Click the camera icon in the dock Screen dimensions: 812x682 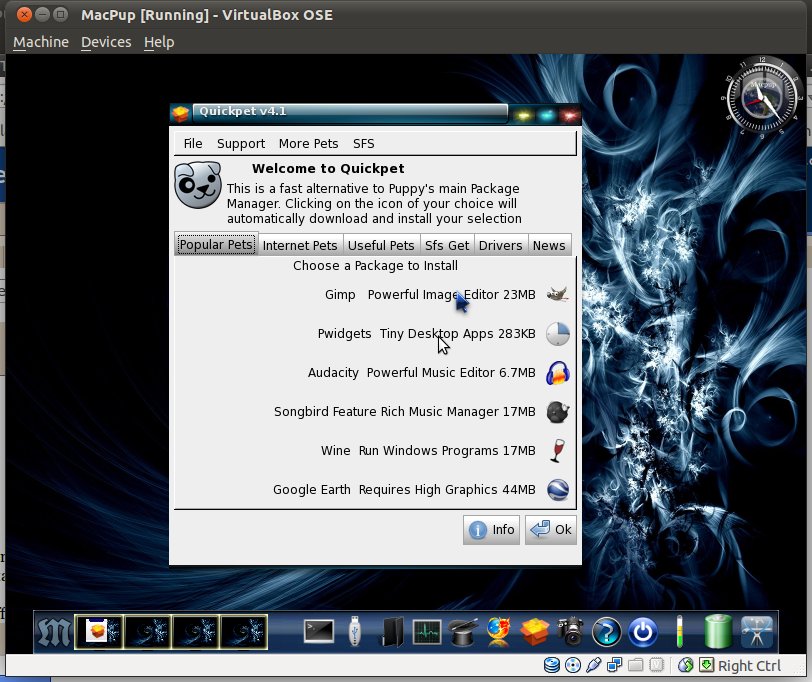click(x=571, y=631)
